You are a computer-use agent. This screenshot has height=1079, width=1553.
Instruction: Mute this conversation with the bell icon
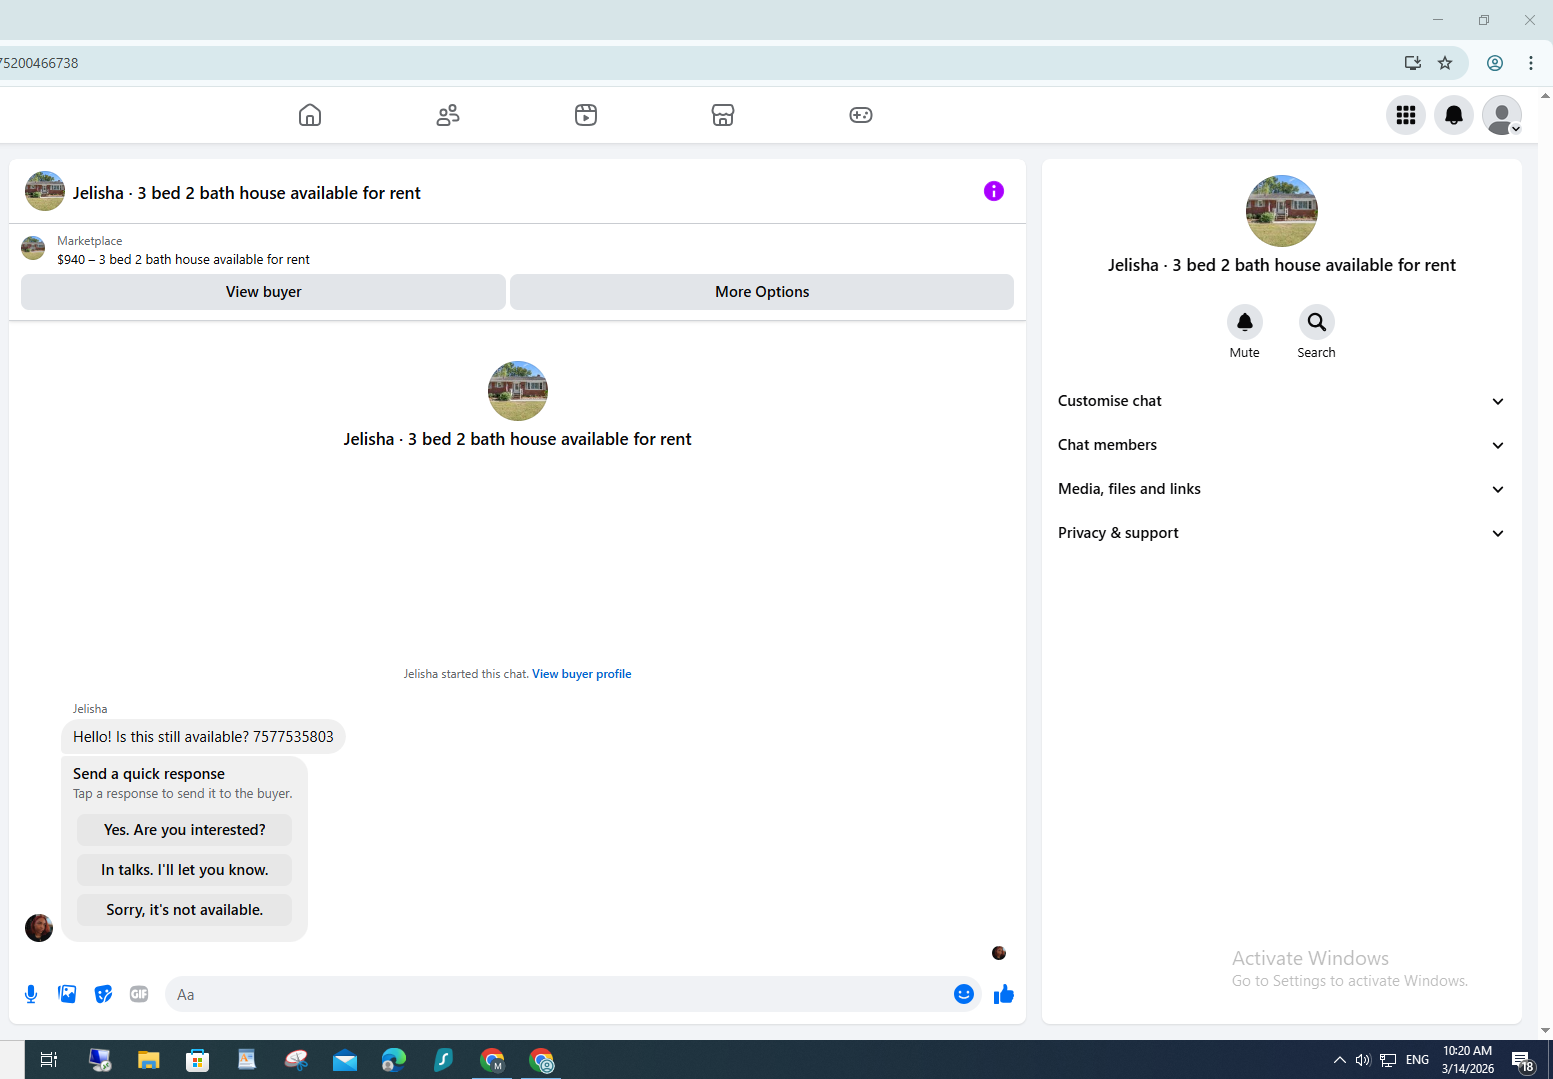point(1245,322)
